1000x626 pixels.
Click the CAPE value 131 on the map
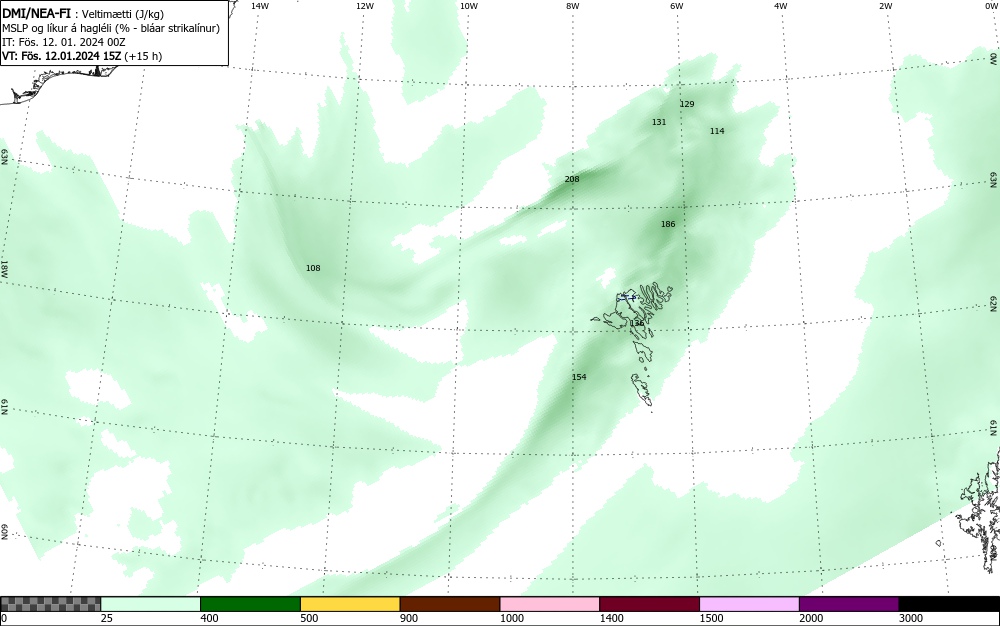(x=659, y=122)
